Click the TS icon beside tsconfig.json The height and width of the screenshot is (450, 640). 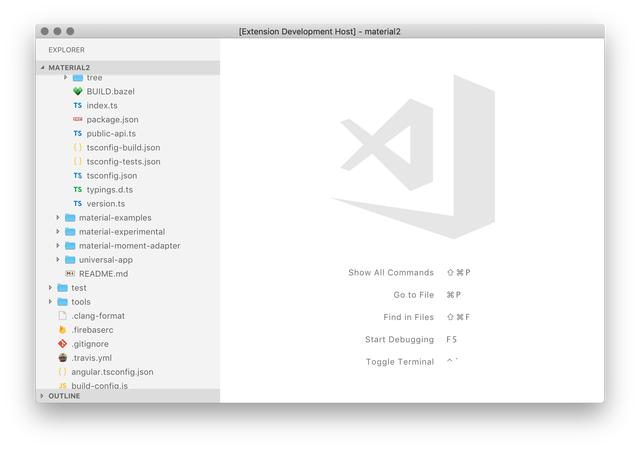[78, 176]
